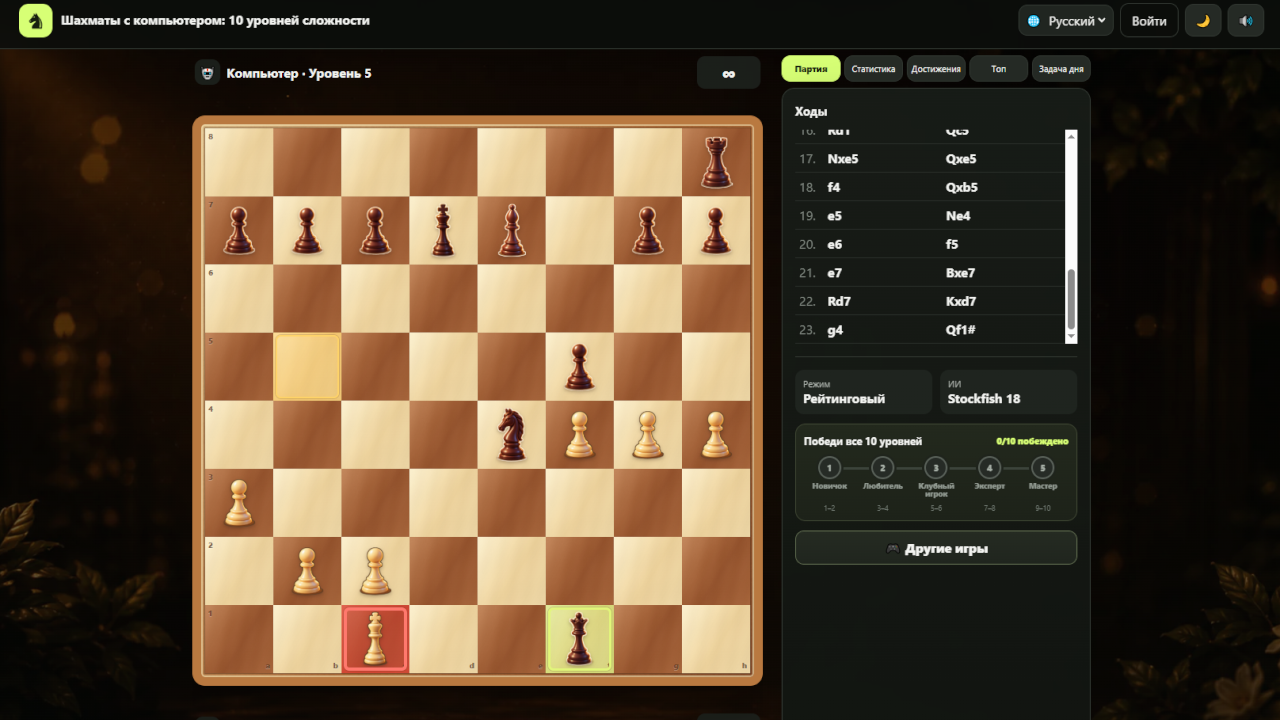Image resolution: width=1280 pixels, height=720 pixels.
Task: Select the black pawn on g7
Action: pos(647,230)
